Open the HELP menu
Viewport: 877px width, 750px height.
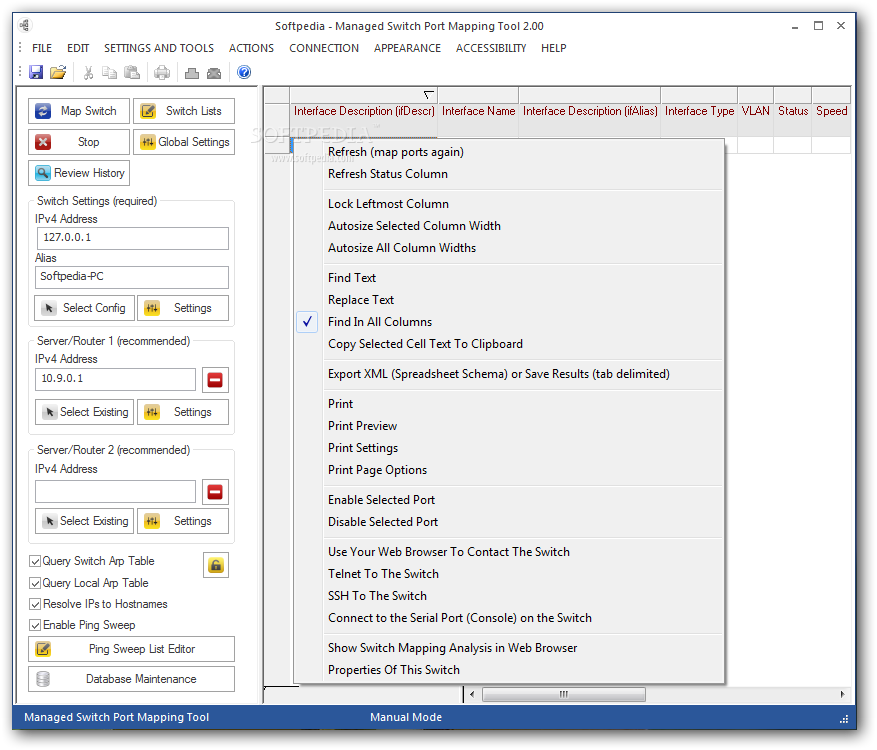(554, 48)
